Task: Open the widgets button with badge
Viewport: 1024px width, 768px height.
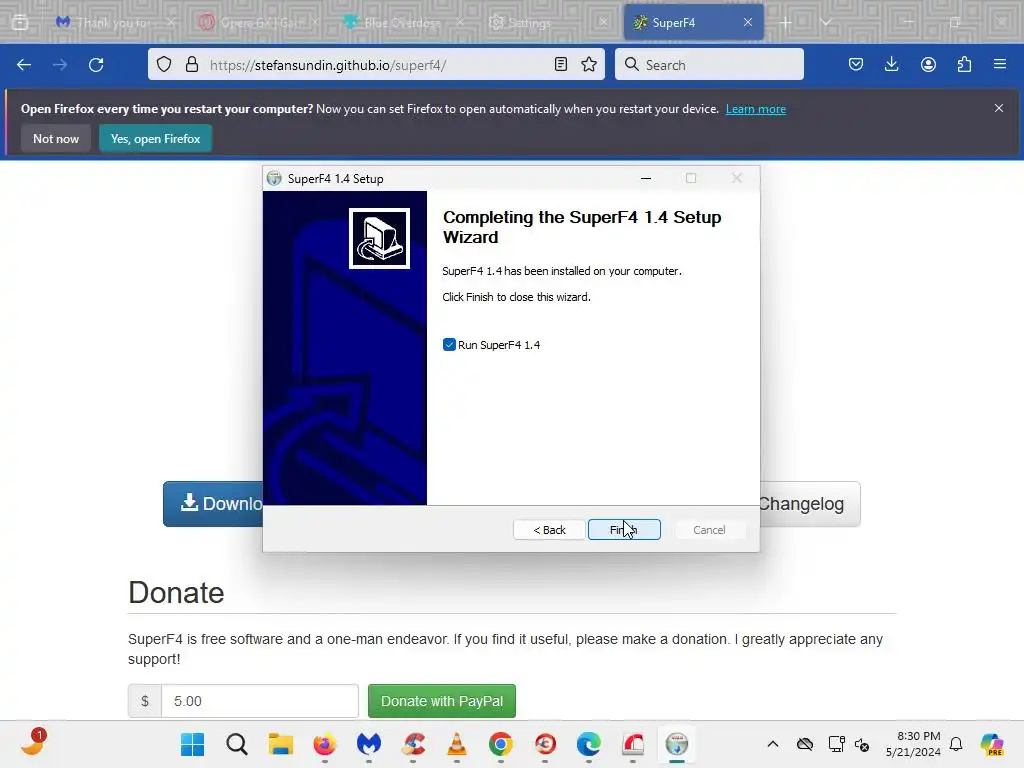Action: pos(33,744)
